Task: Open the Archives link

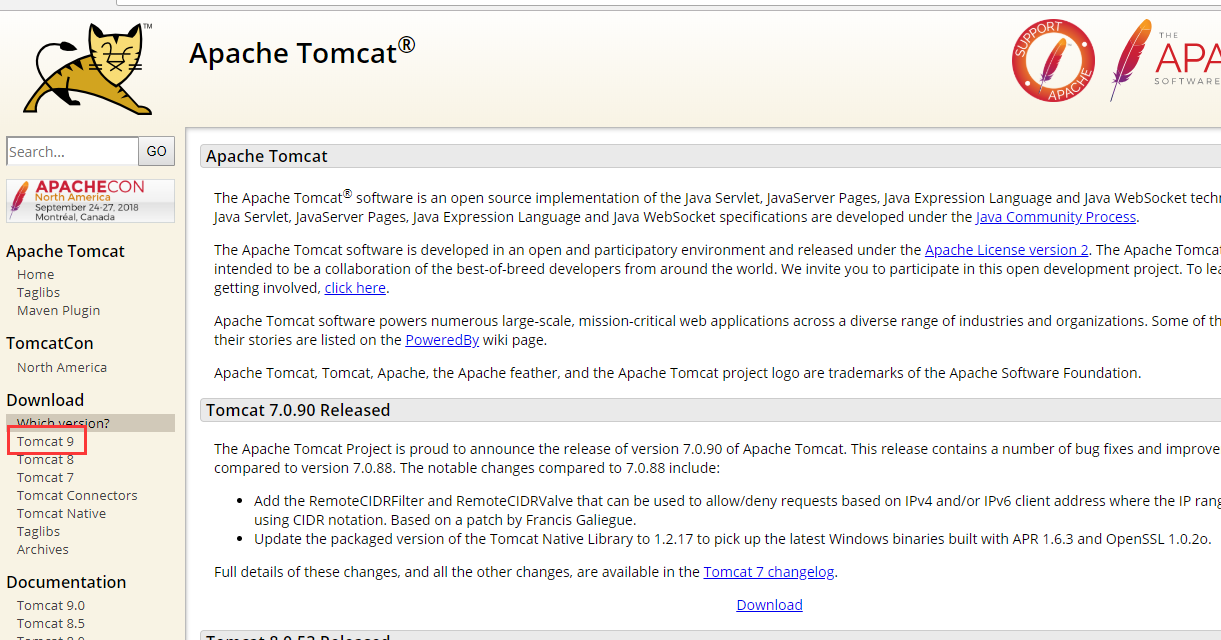Action: (x=43, y=549)
